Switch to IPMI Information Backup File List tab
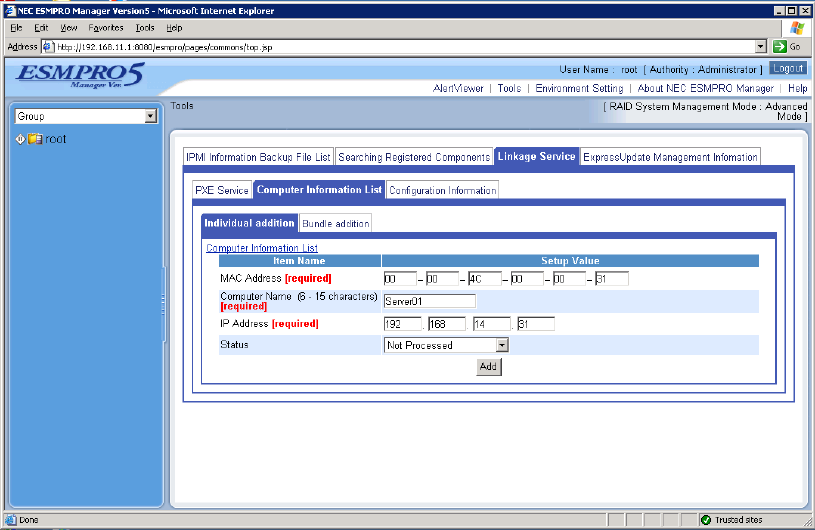This screenshot has height=530, width=815. [x=258, y=157]
